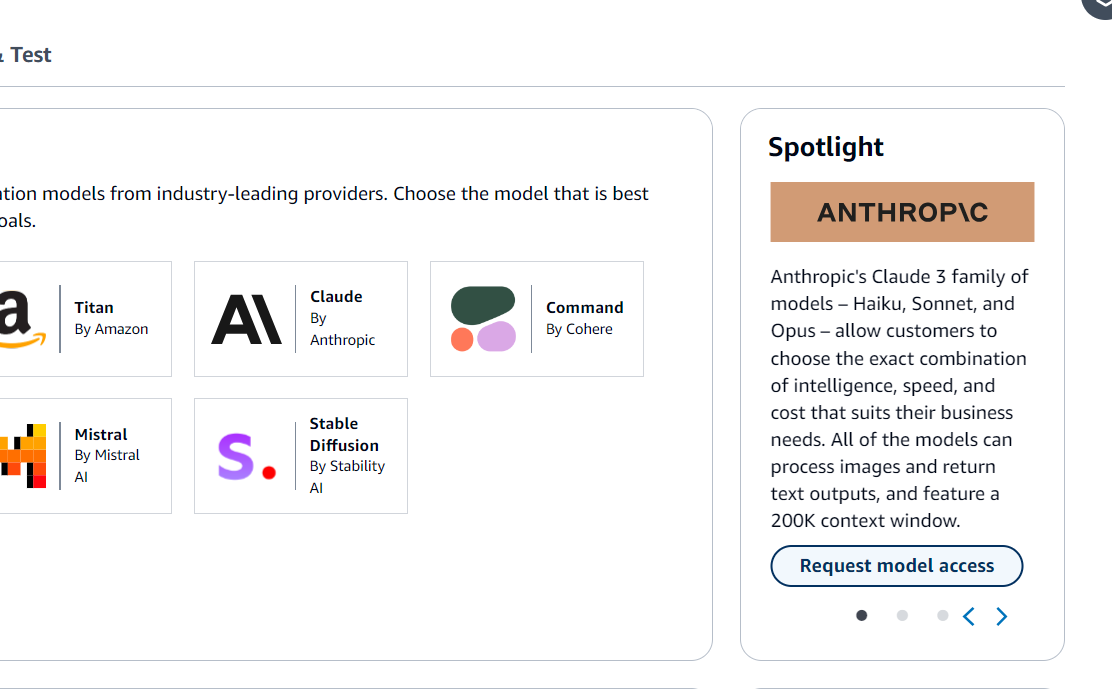Pick the Command model name label
Image resolution: width=1112 pixels, height=689 pixels.
(x=584, y=308)
